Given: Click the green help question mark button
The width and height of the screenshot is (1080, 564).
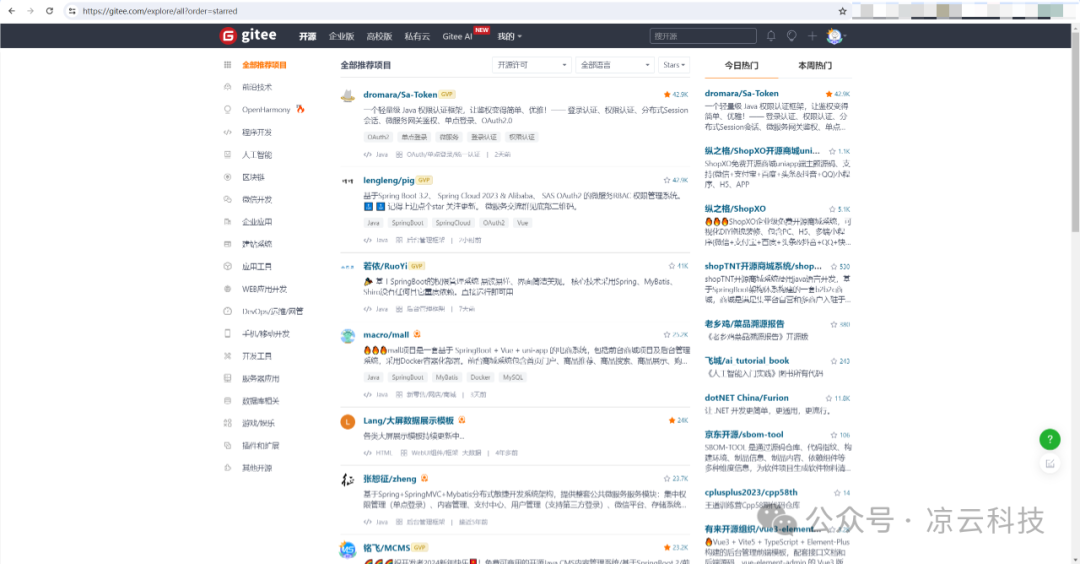Looking at the screenshot, I should tap(1050, 439).
